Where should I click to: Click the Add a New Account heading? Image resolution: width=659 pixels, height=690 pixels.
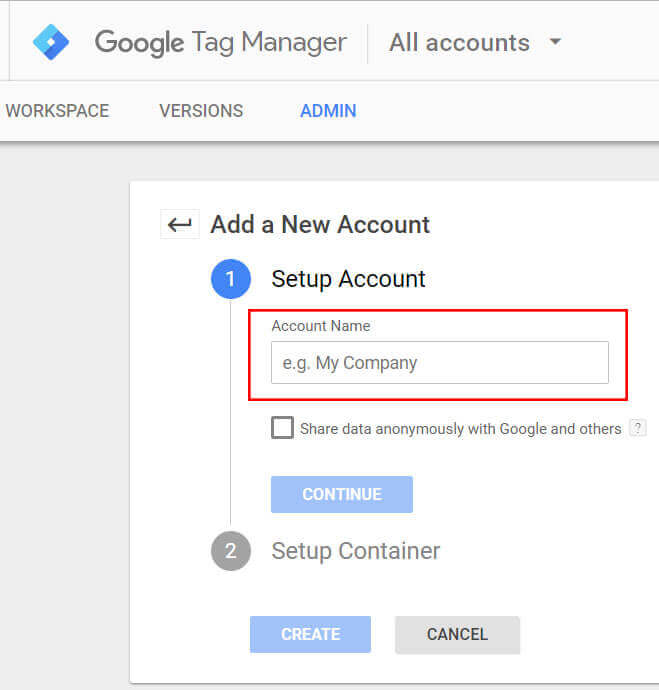(320, 224)
